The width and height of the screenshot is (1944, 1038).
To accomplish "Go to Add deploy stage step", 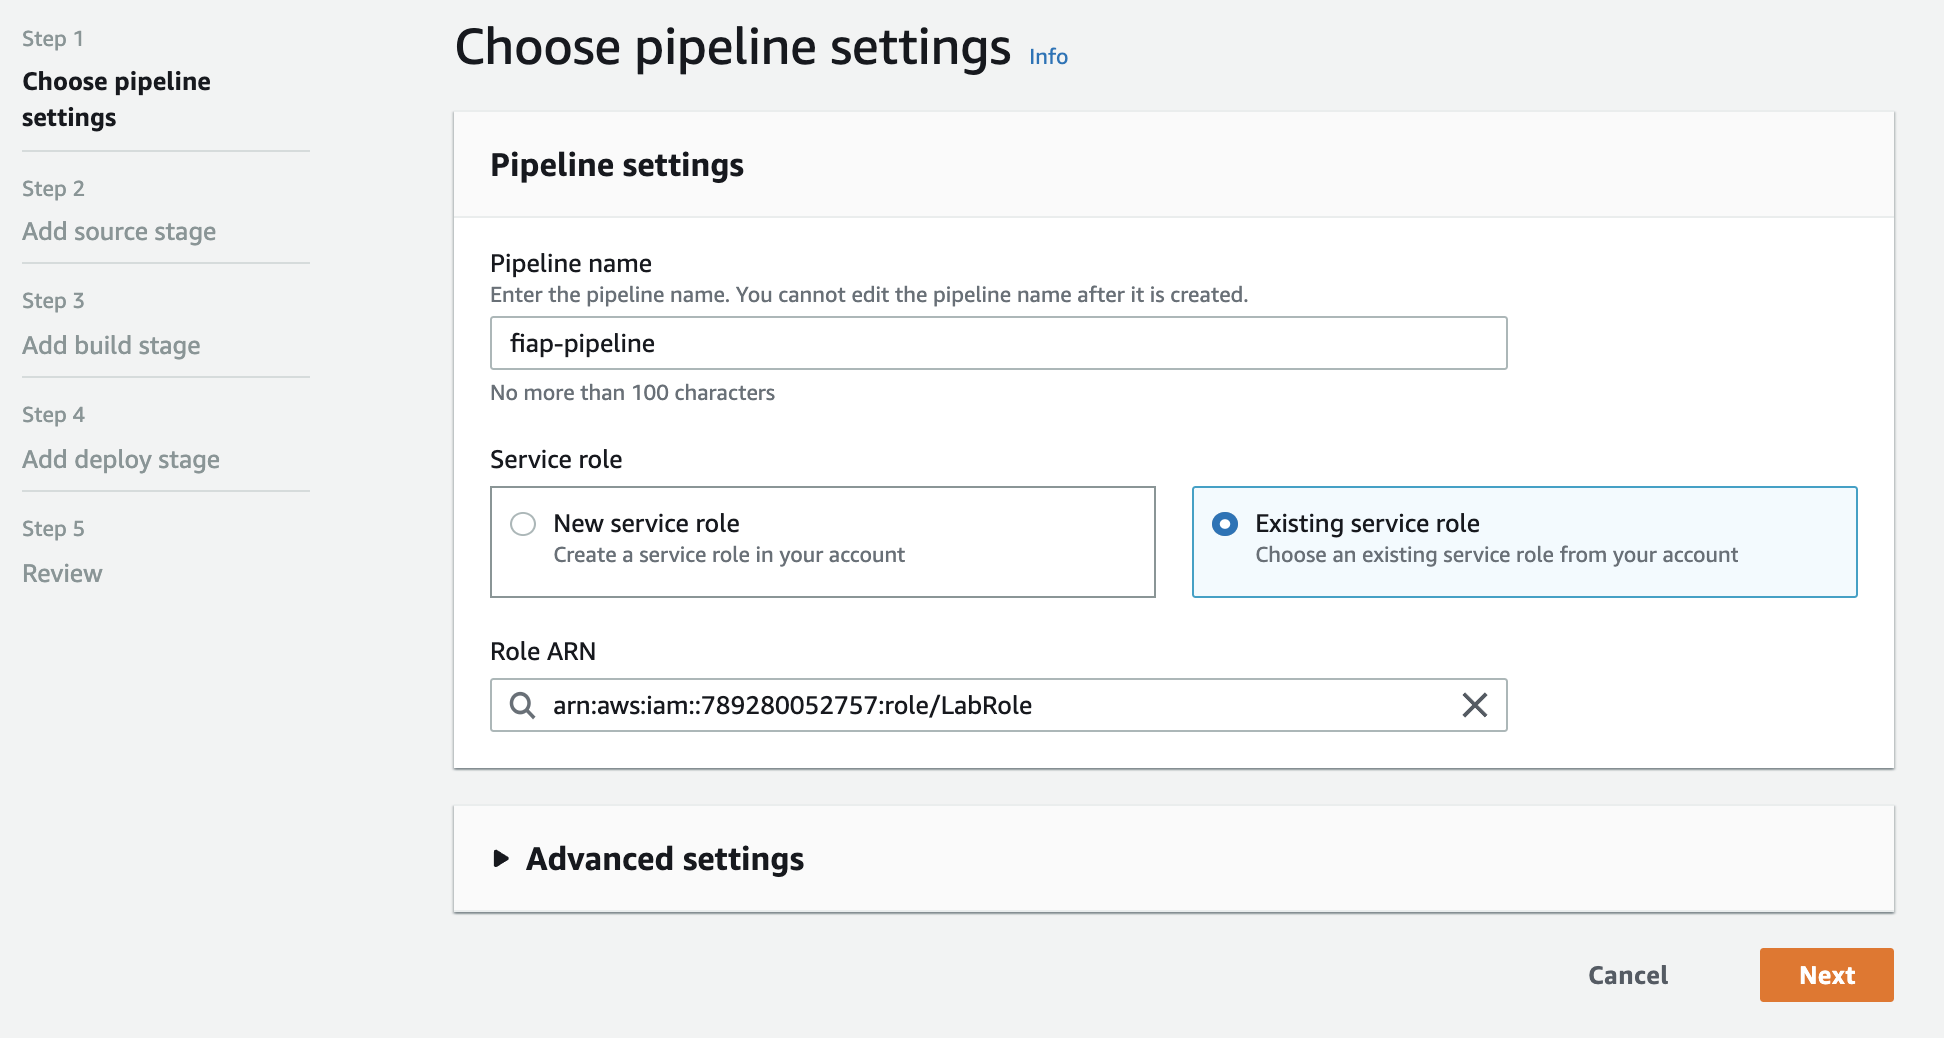I will pos(121,460).
